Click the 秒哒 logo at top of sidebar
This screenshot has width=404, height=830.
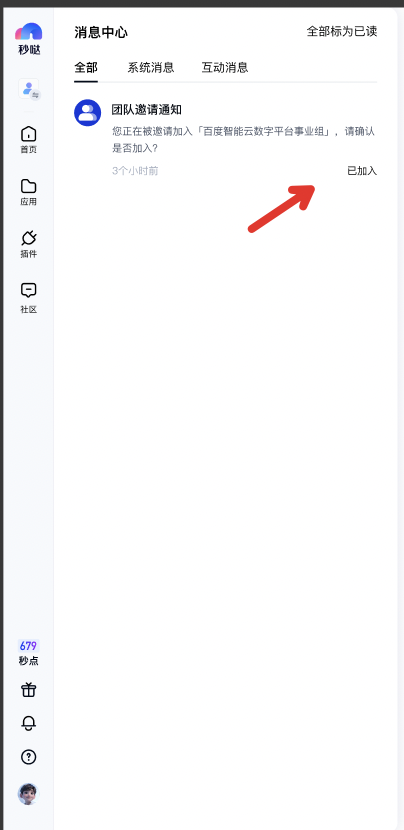coord(29,39)
